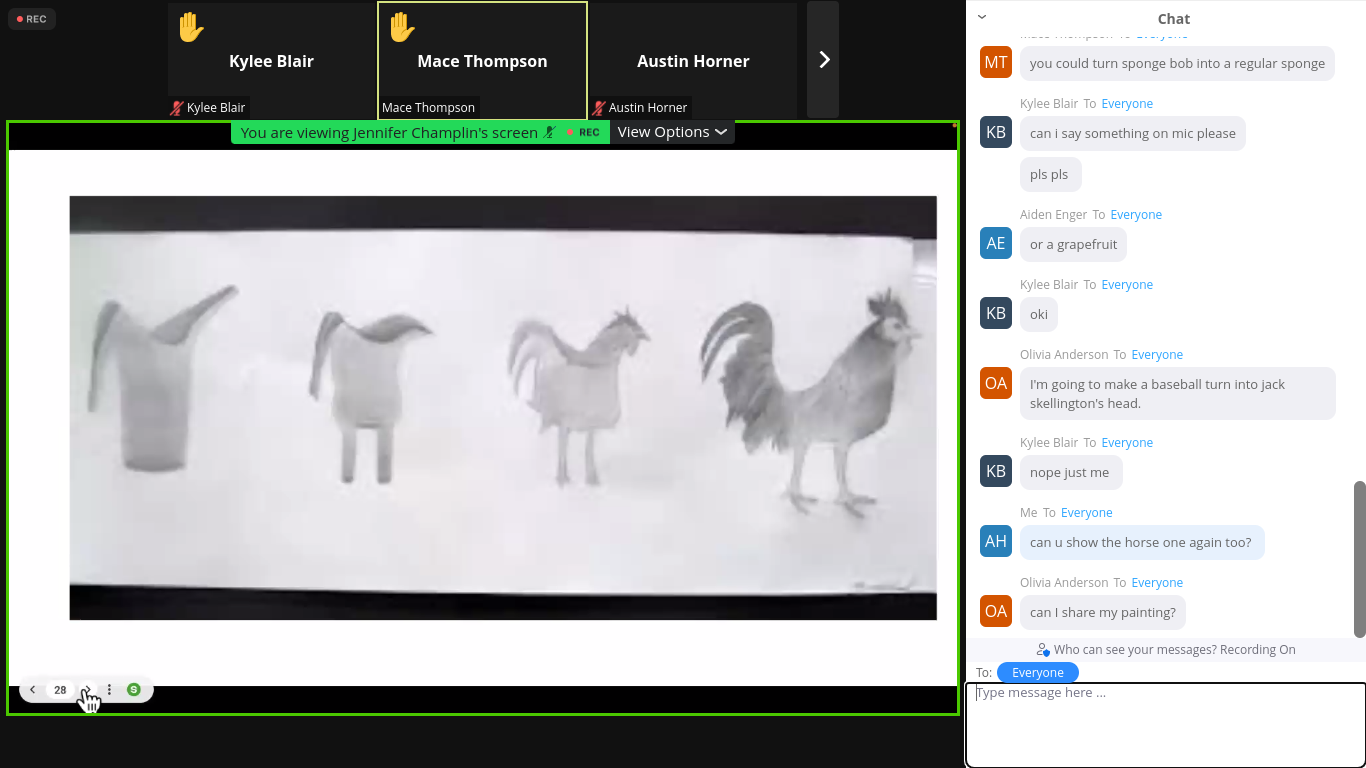1366x768 pixels.
Task: Click KB avatar beside mic request message
Action: [x=996, y=133]
